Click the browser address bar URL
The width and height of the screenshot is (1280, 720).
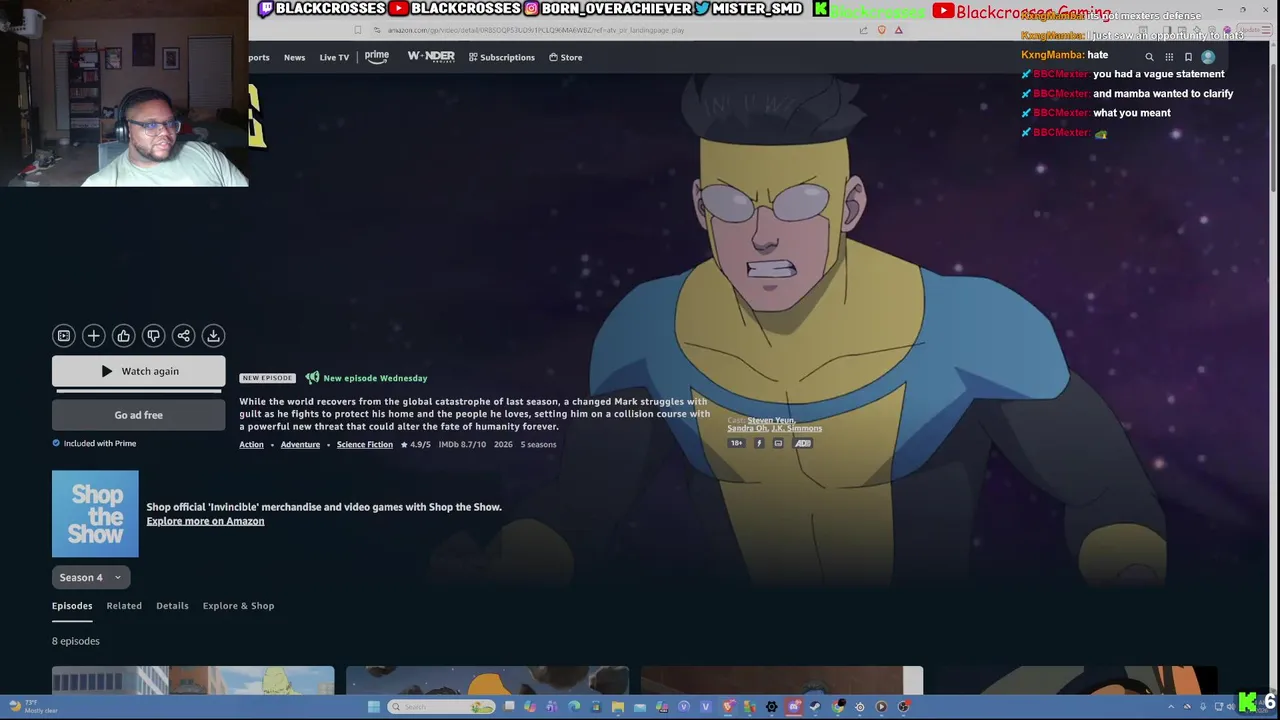coord(536,30)
